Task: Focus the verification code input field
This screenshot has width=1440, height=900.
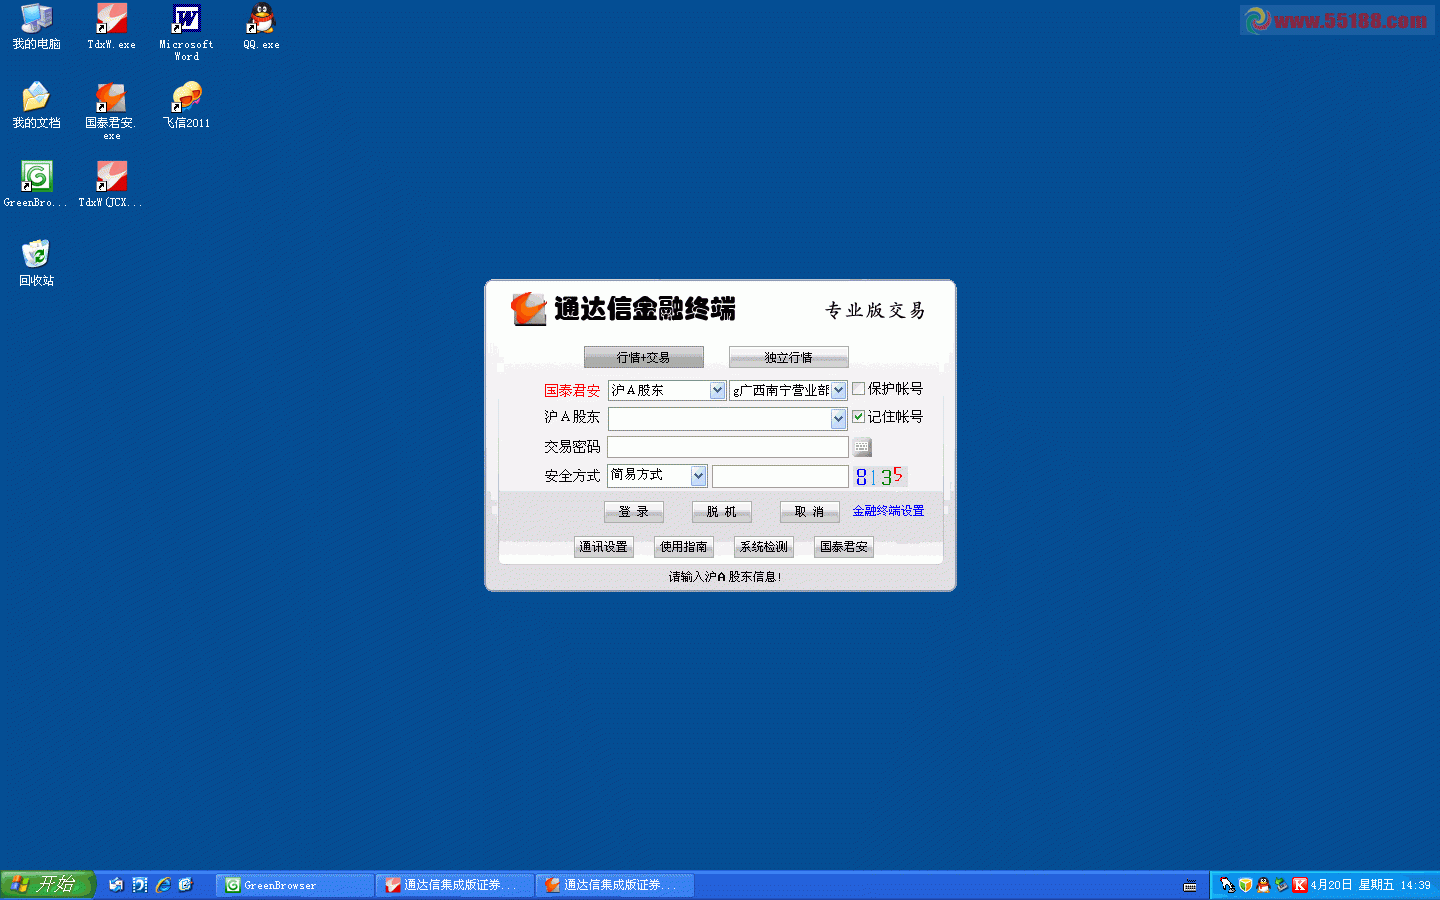Action: (x=780, y=476)
